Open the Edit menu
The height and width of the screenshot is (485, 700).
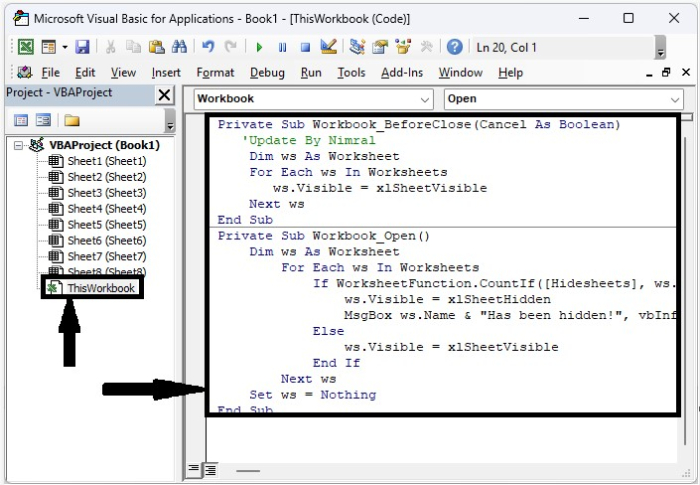[x=85, y=73]
